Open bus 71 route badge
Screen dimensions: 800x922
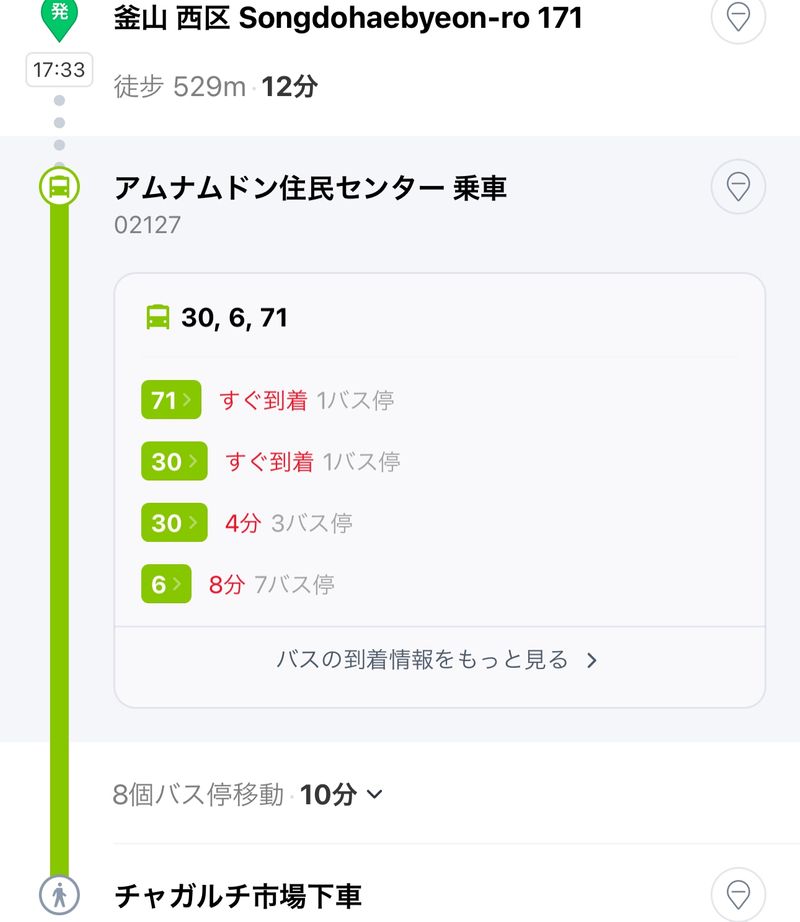point(171,401)
